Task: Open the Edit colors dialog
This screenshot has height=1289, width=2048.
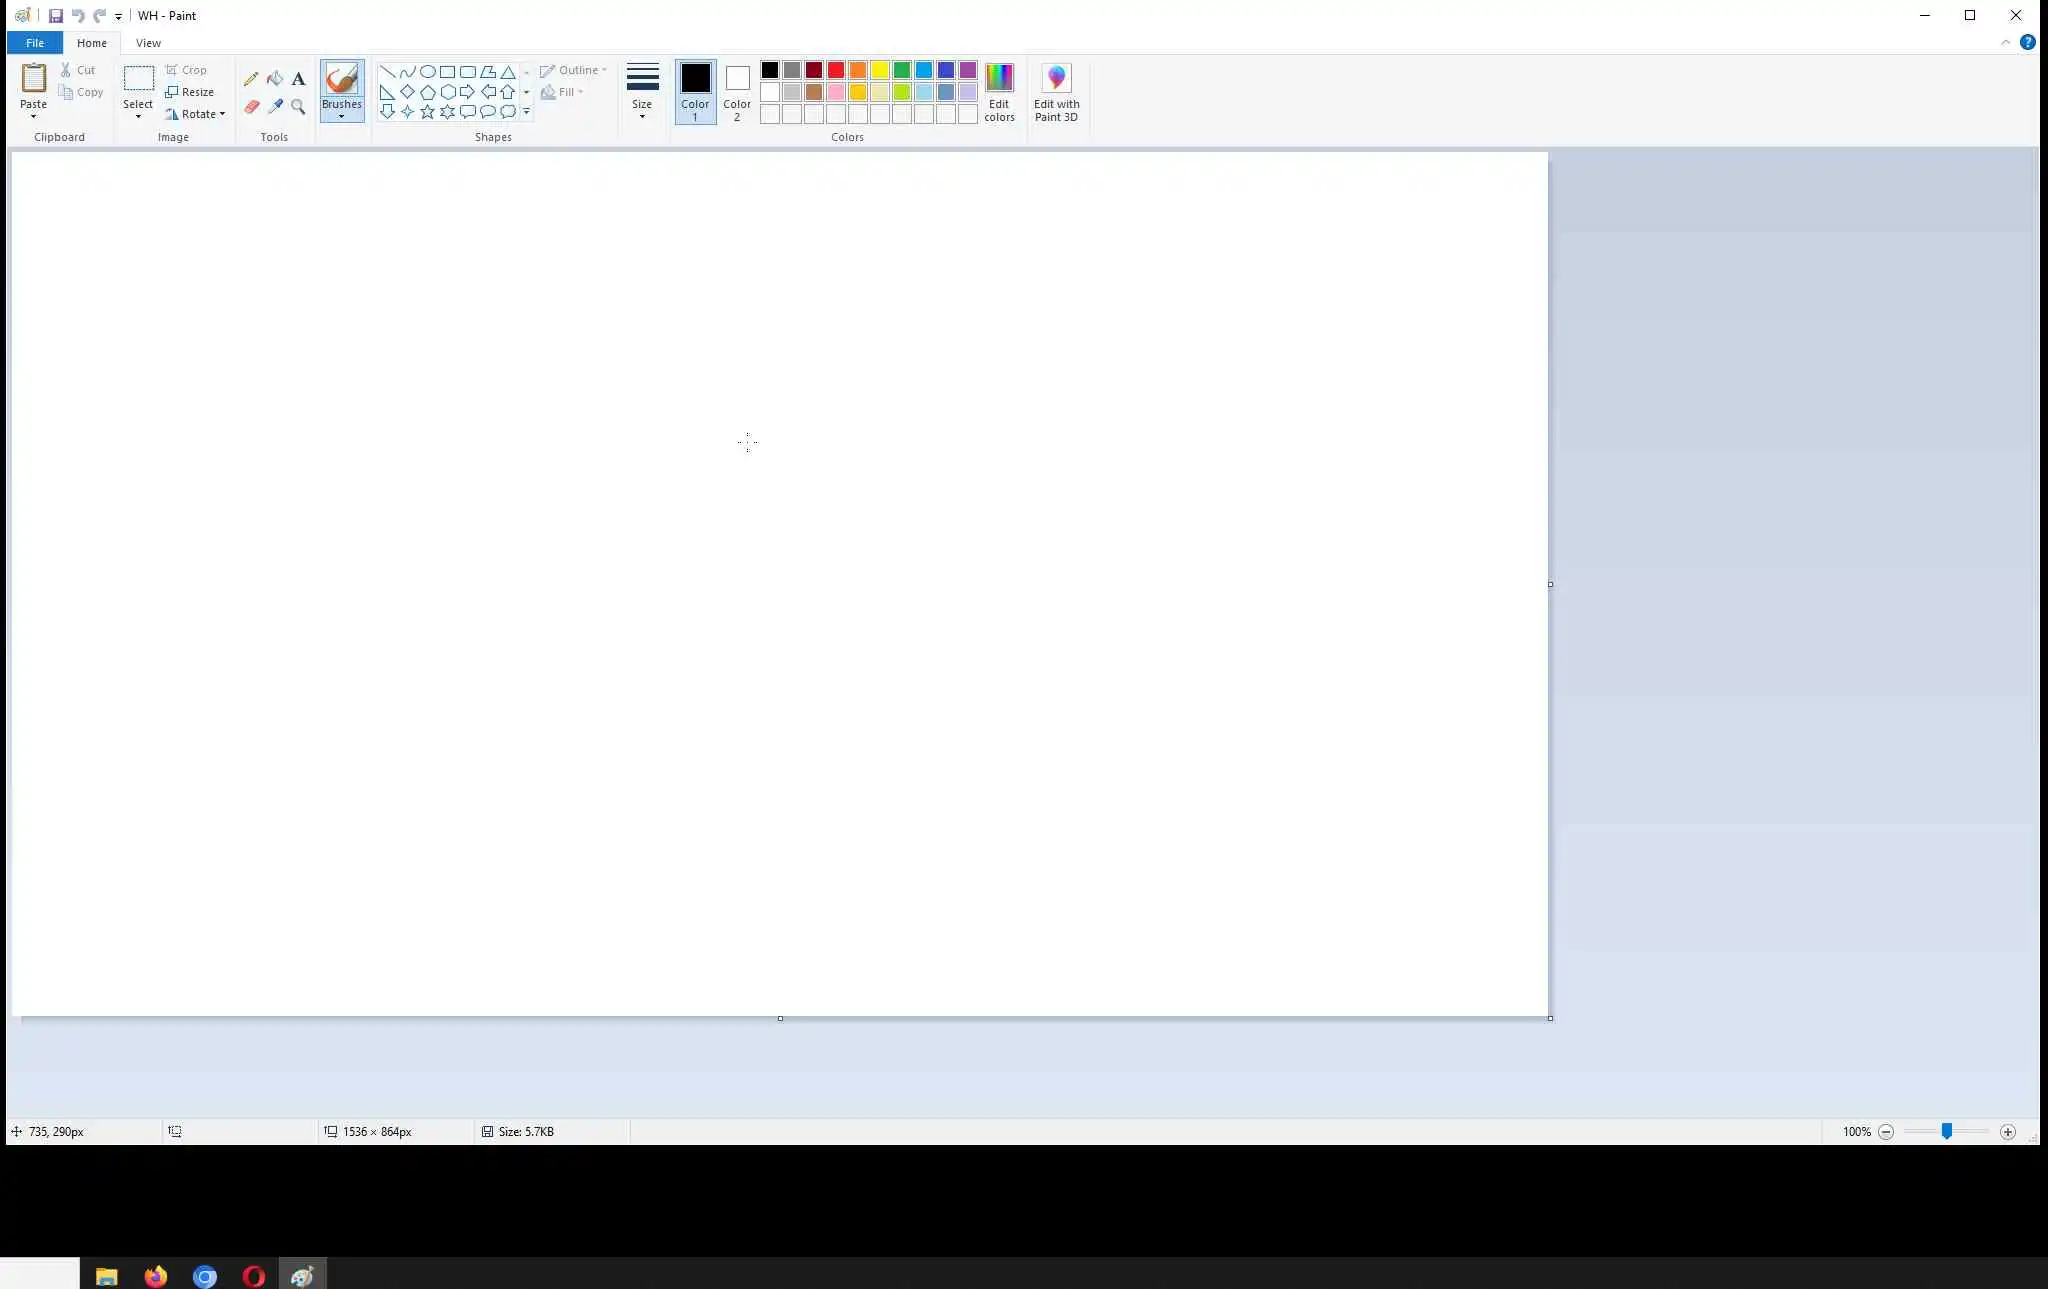Action: pos(999,92)
